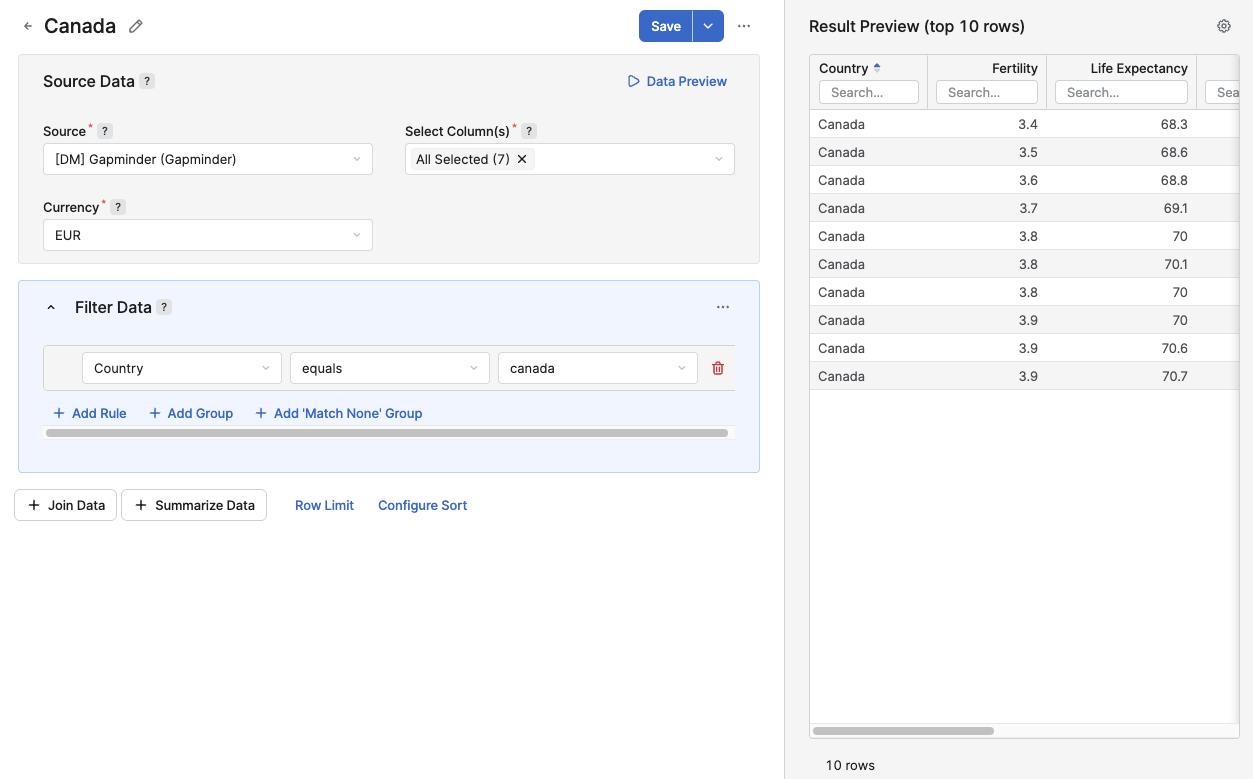Click the Join Data button
This screenshot has height=779, width=1253.
(x=66, y=505)
